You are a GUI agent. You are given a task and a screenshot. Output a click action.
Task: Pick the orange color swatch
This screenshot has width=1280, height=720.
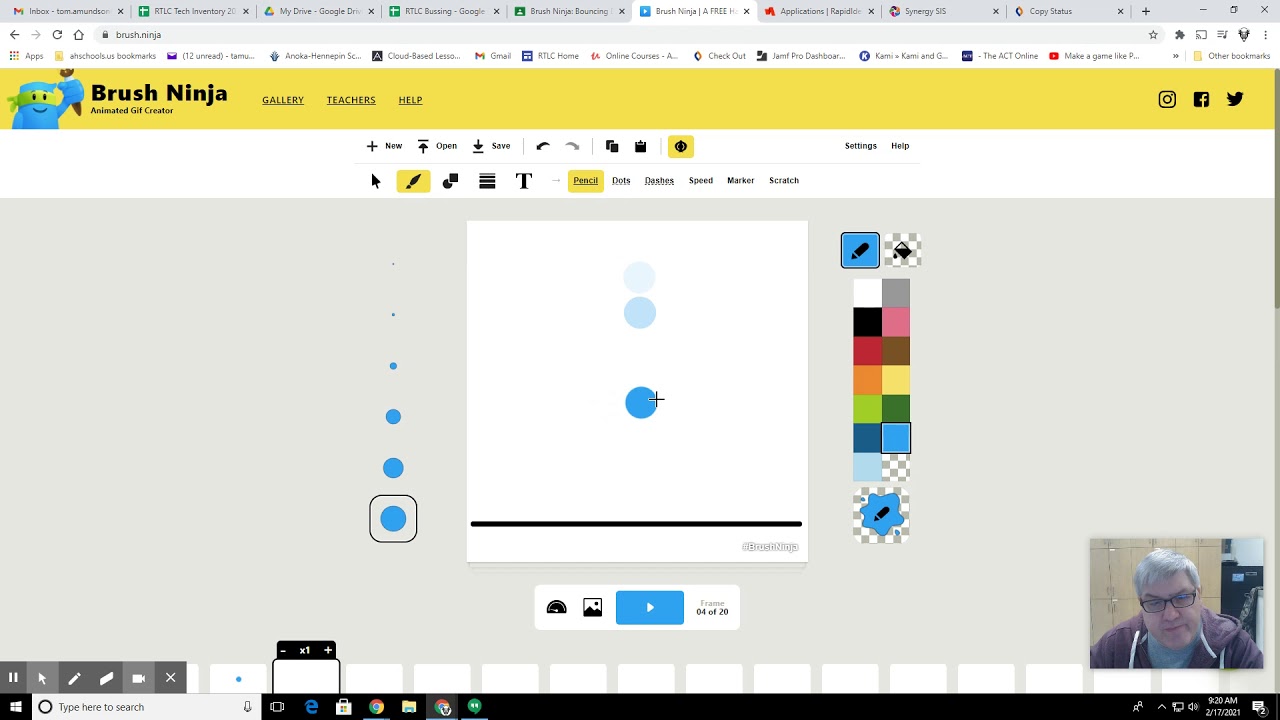(x=867, y=380)
